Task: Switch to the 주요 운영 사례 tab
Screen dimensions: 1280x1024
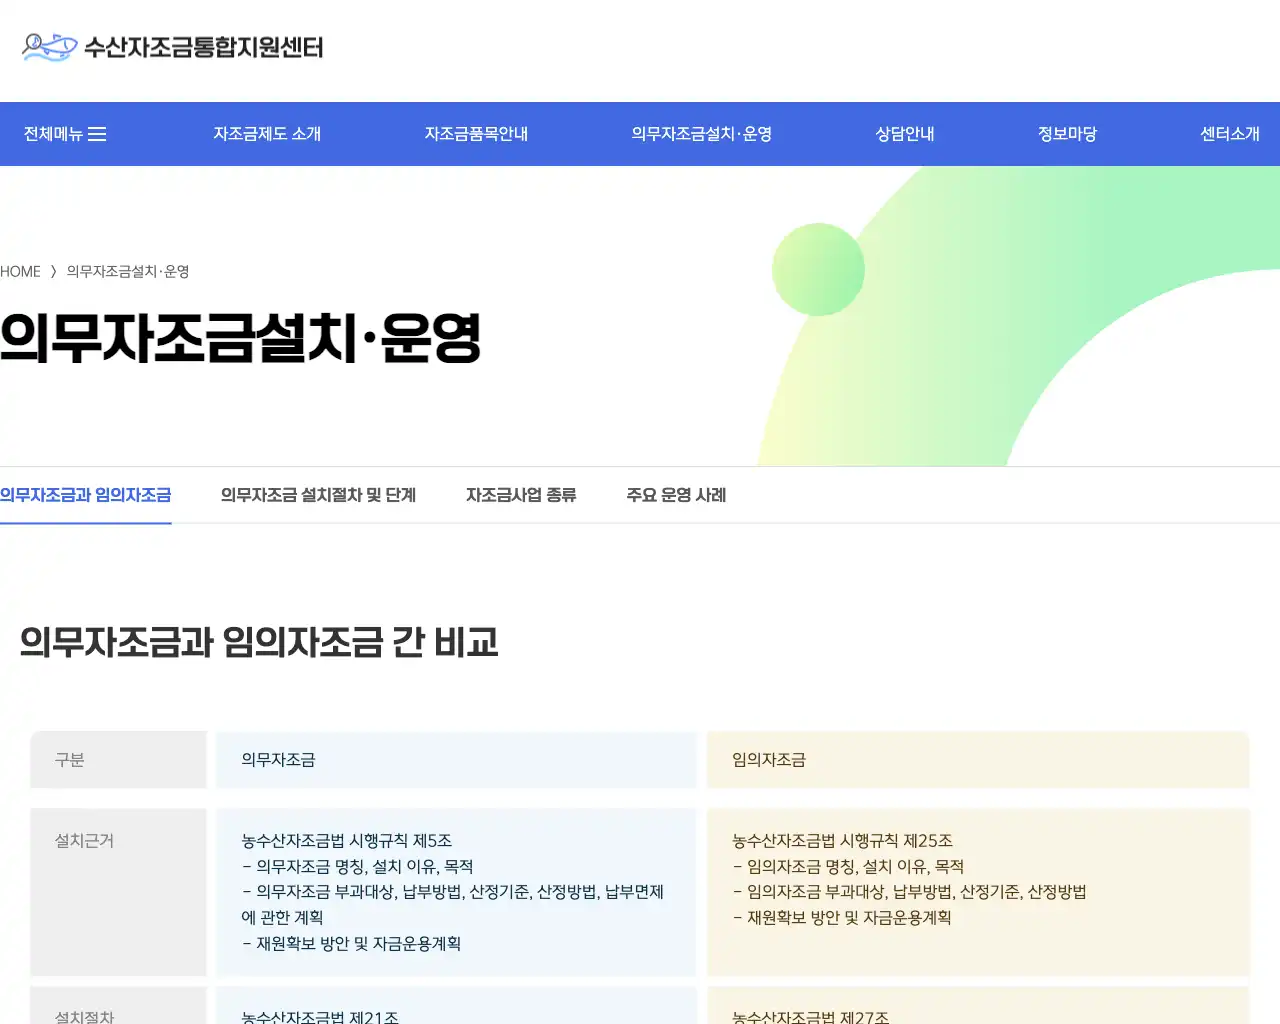Action: point(676,495)
